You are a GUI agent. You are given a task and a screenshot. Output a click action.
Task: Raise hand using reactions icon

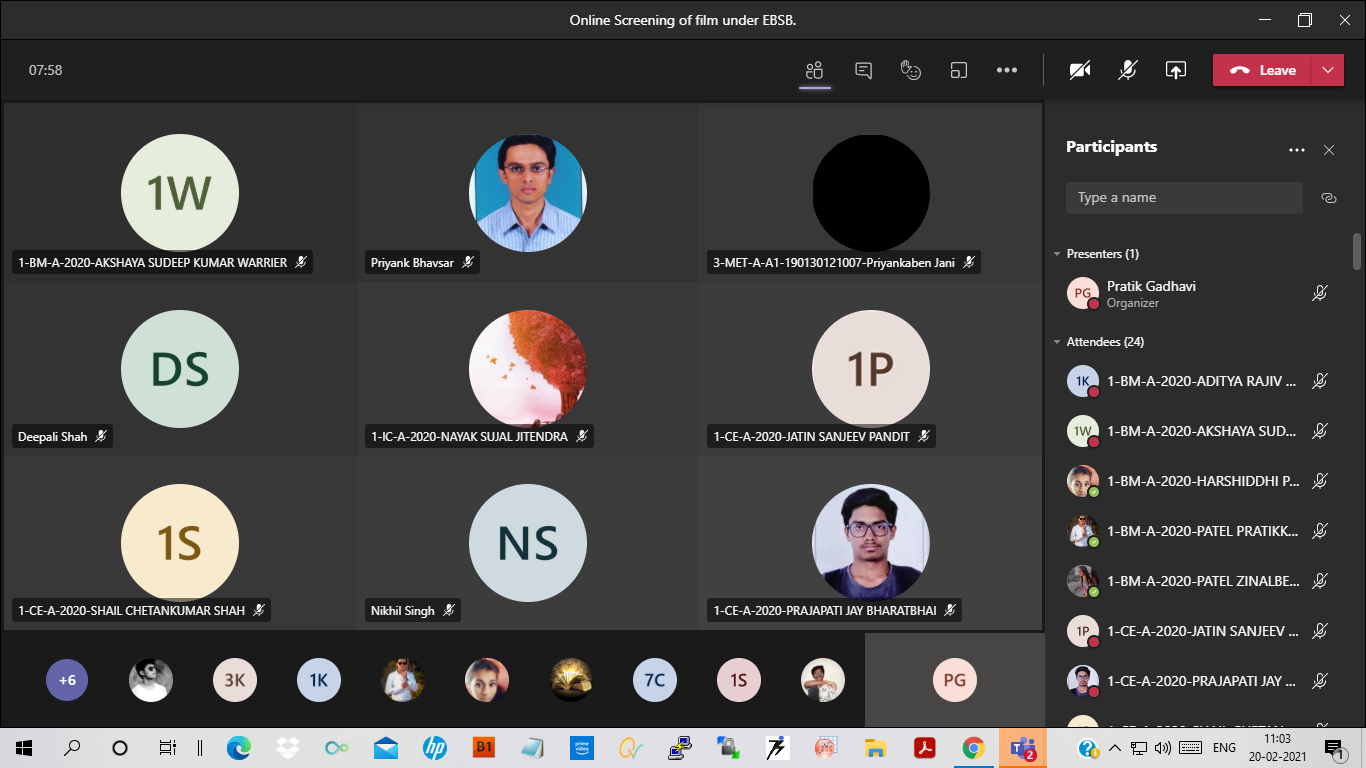pyautogui.click(x=911, y=70)
